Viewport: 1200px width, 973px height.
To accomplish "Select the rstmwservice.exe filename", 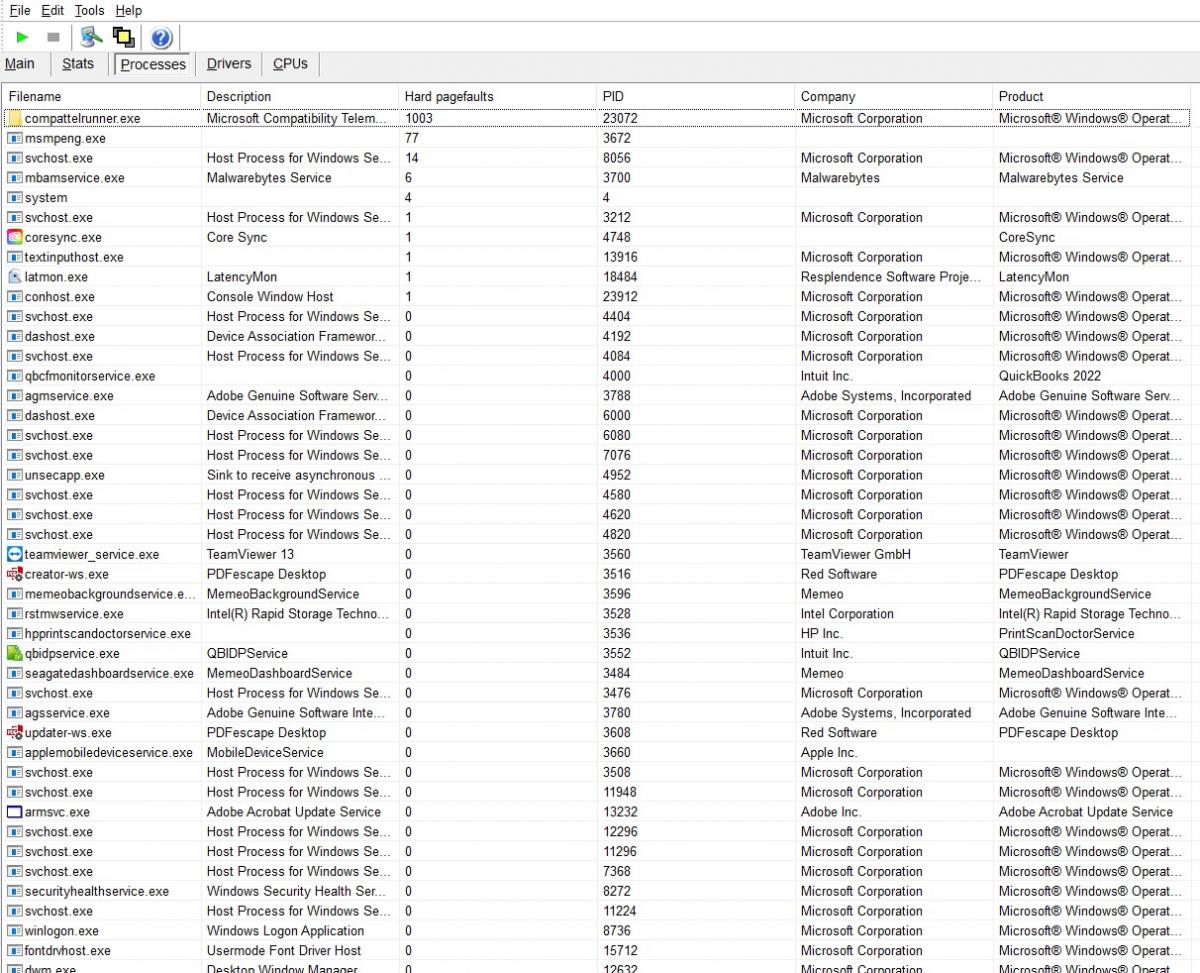I will pyautogui.click(x=74, y=614).
